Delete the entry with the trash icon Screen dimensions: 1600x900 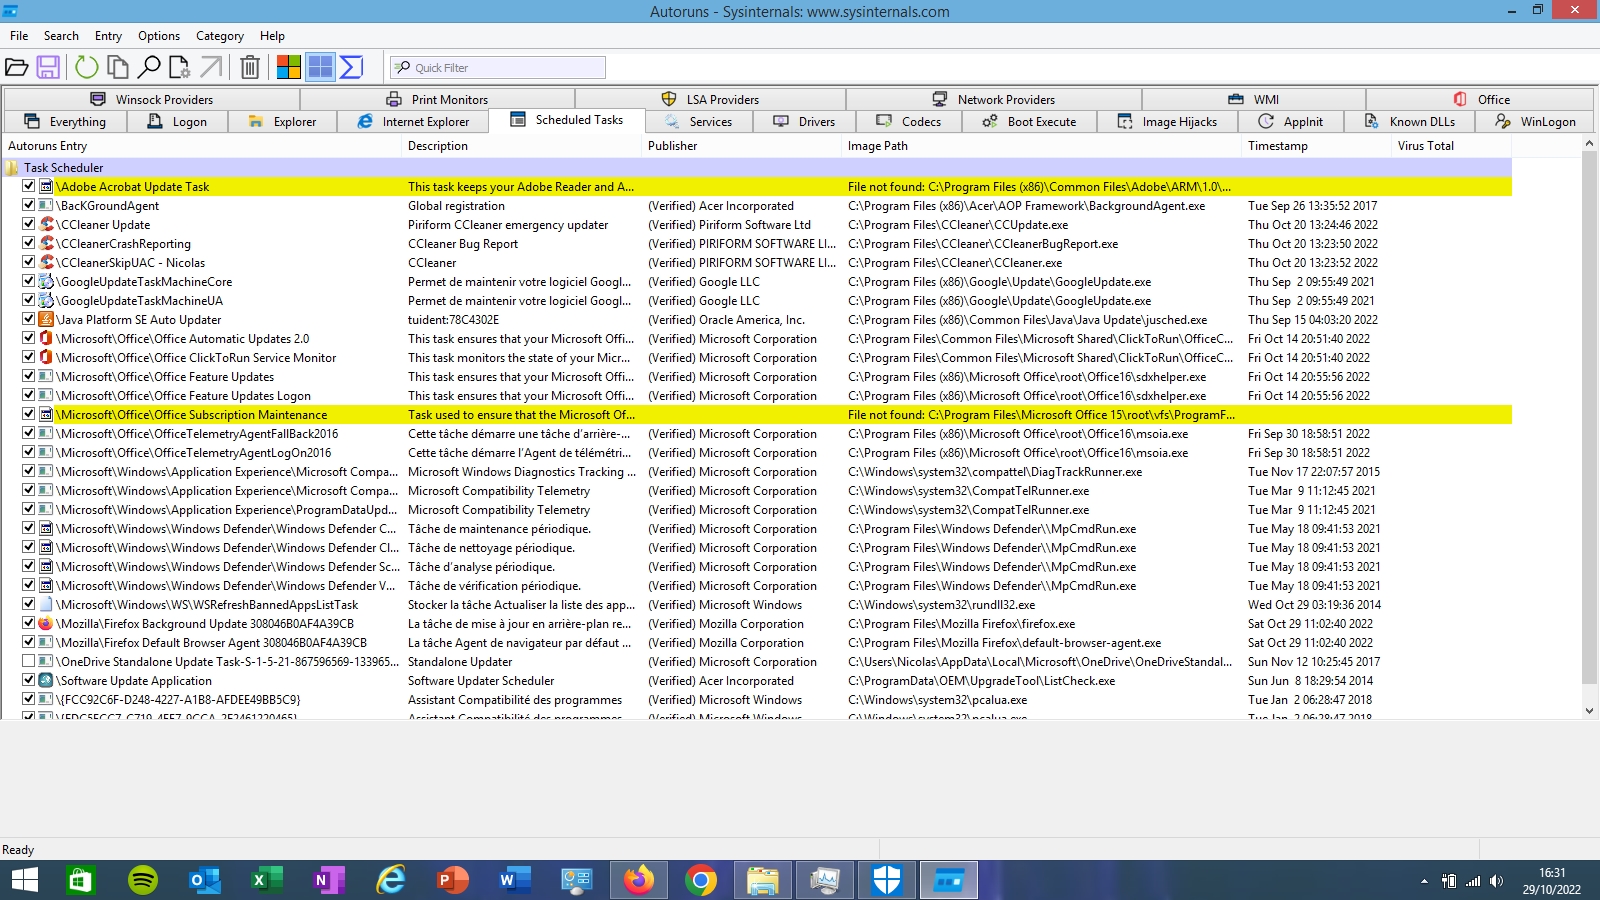250,67
